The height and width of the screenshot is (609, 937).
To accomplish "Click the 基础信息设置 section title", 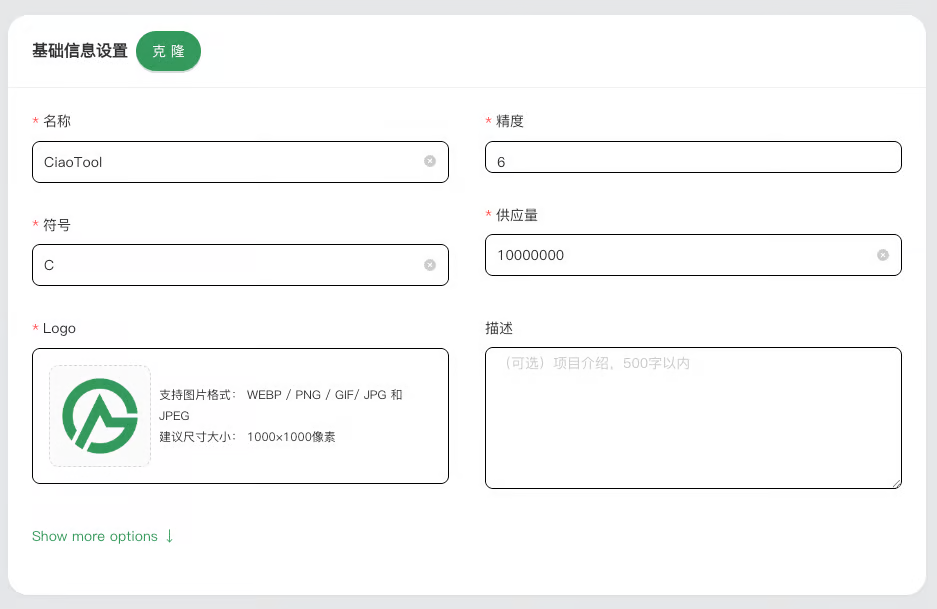I will pos(80,51).
